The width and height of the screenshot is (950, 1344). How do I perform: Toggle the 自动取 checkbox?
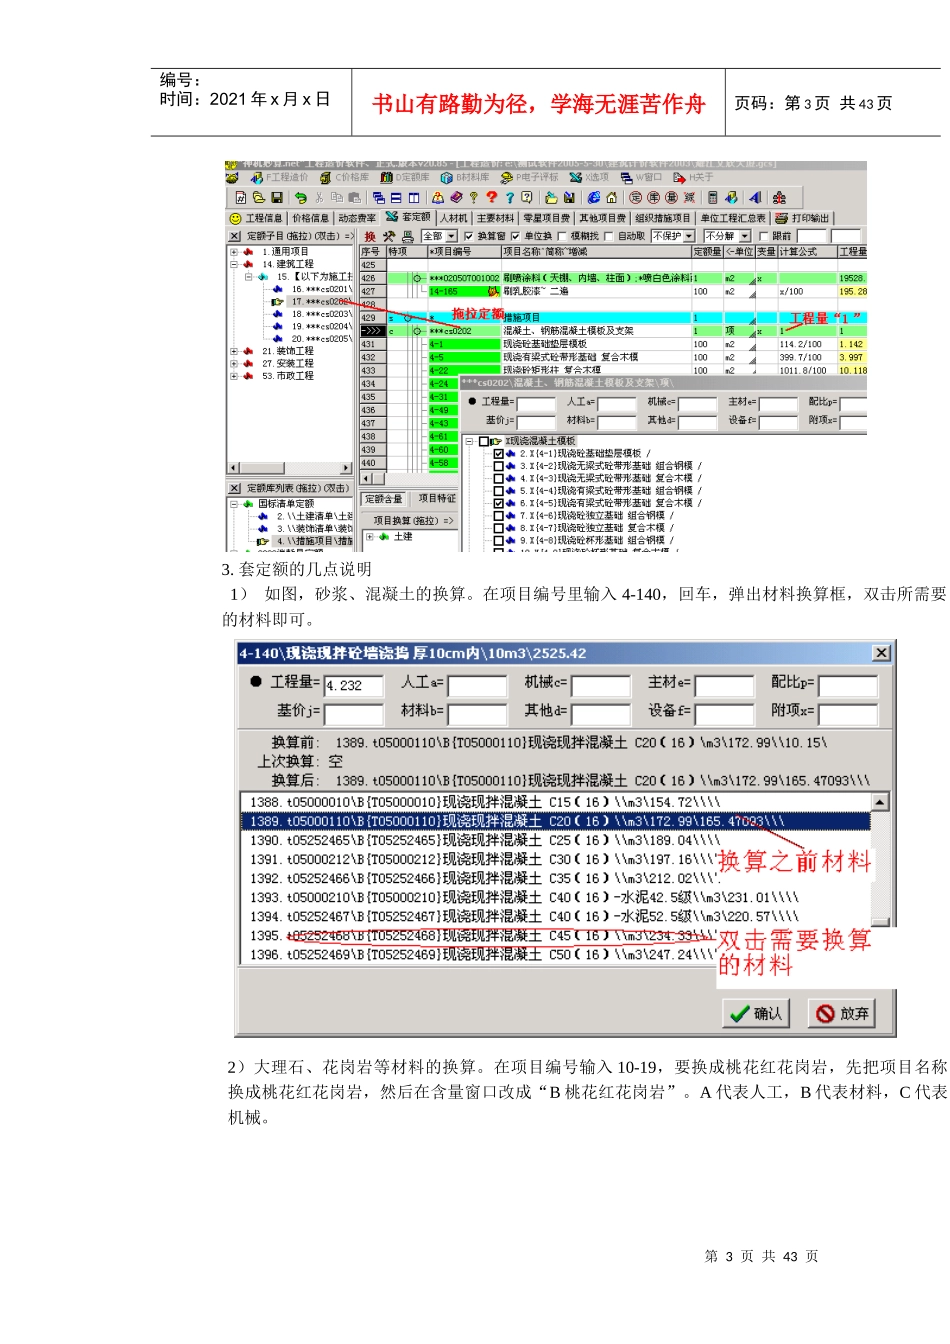tap(608, 236)
